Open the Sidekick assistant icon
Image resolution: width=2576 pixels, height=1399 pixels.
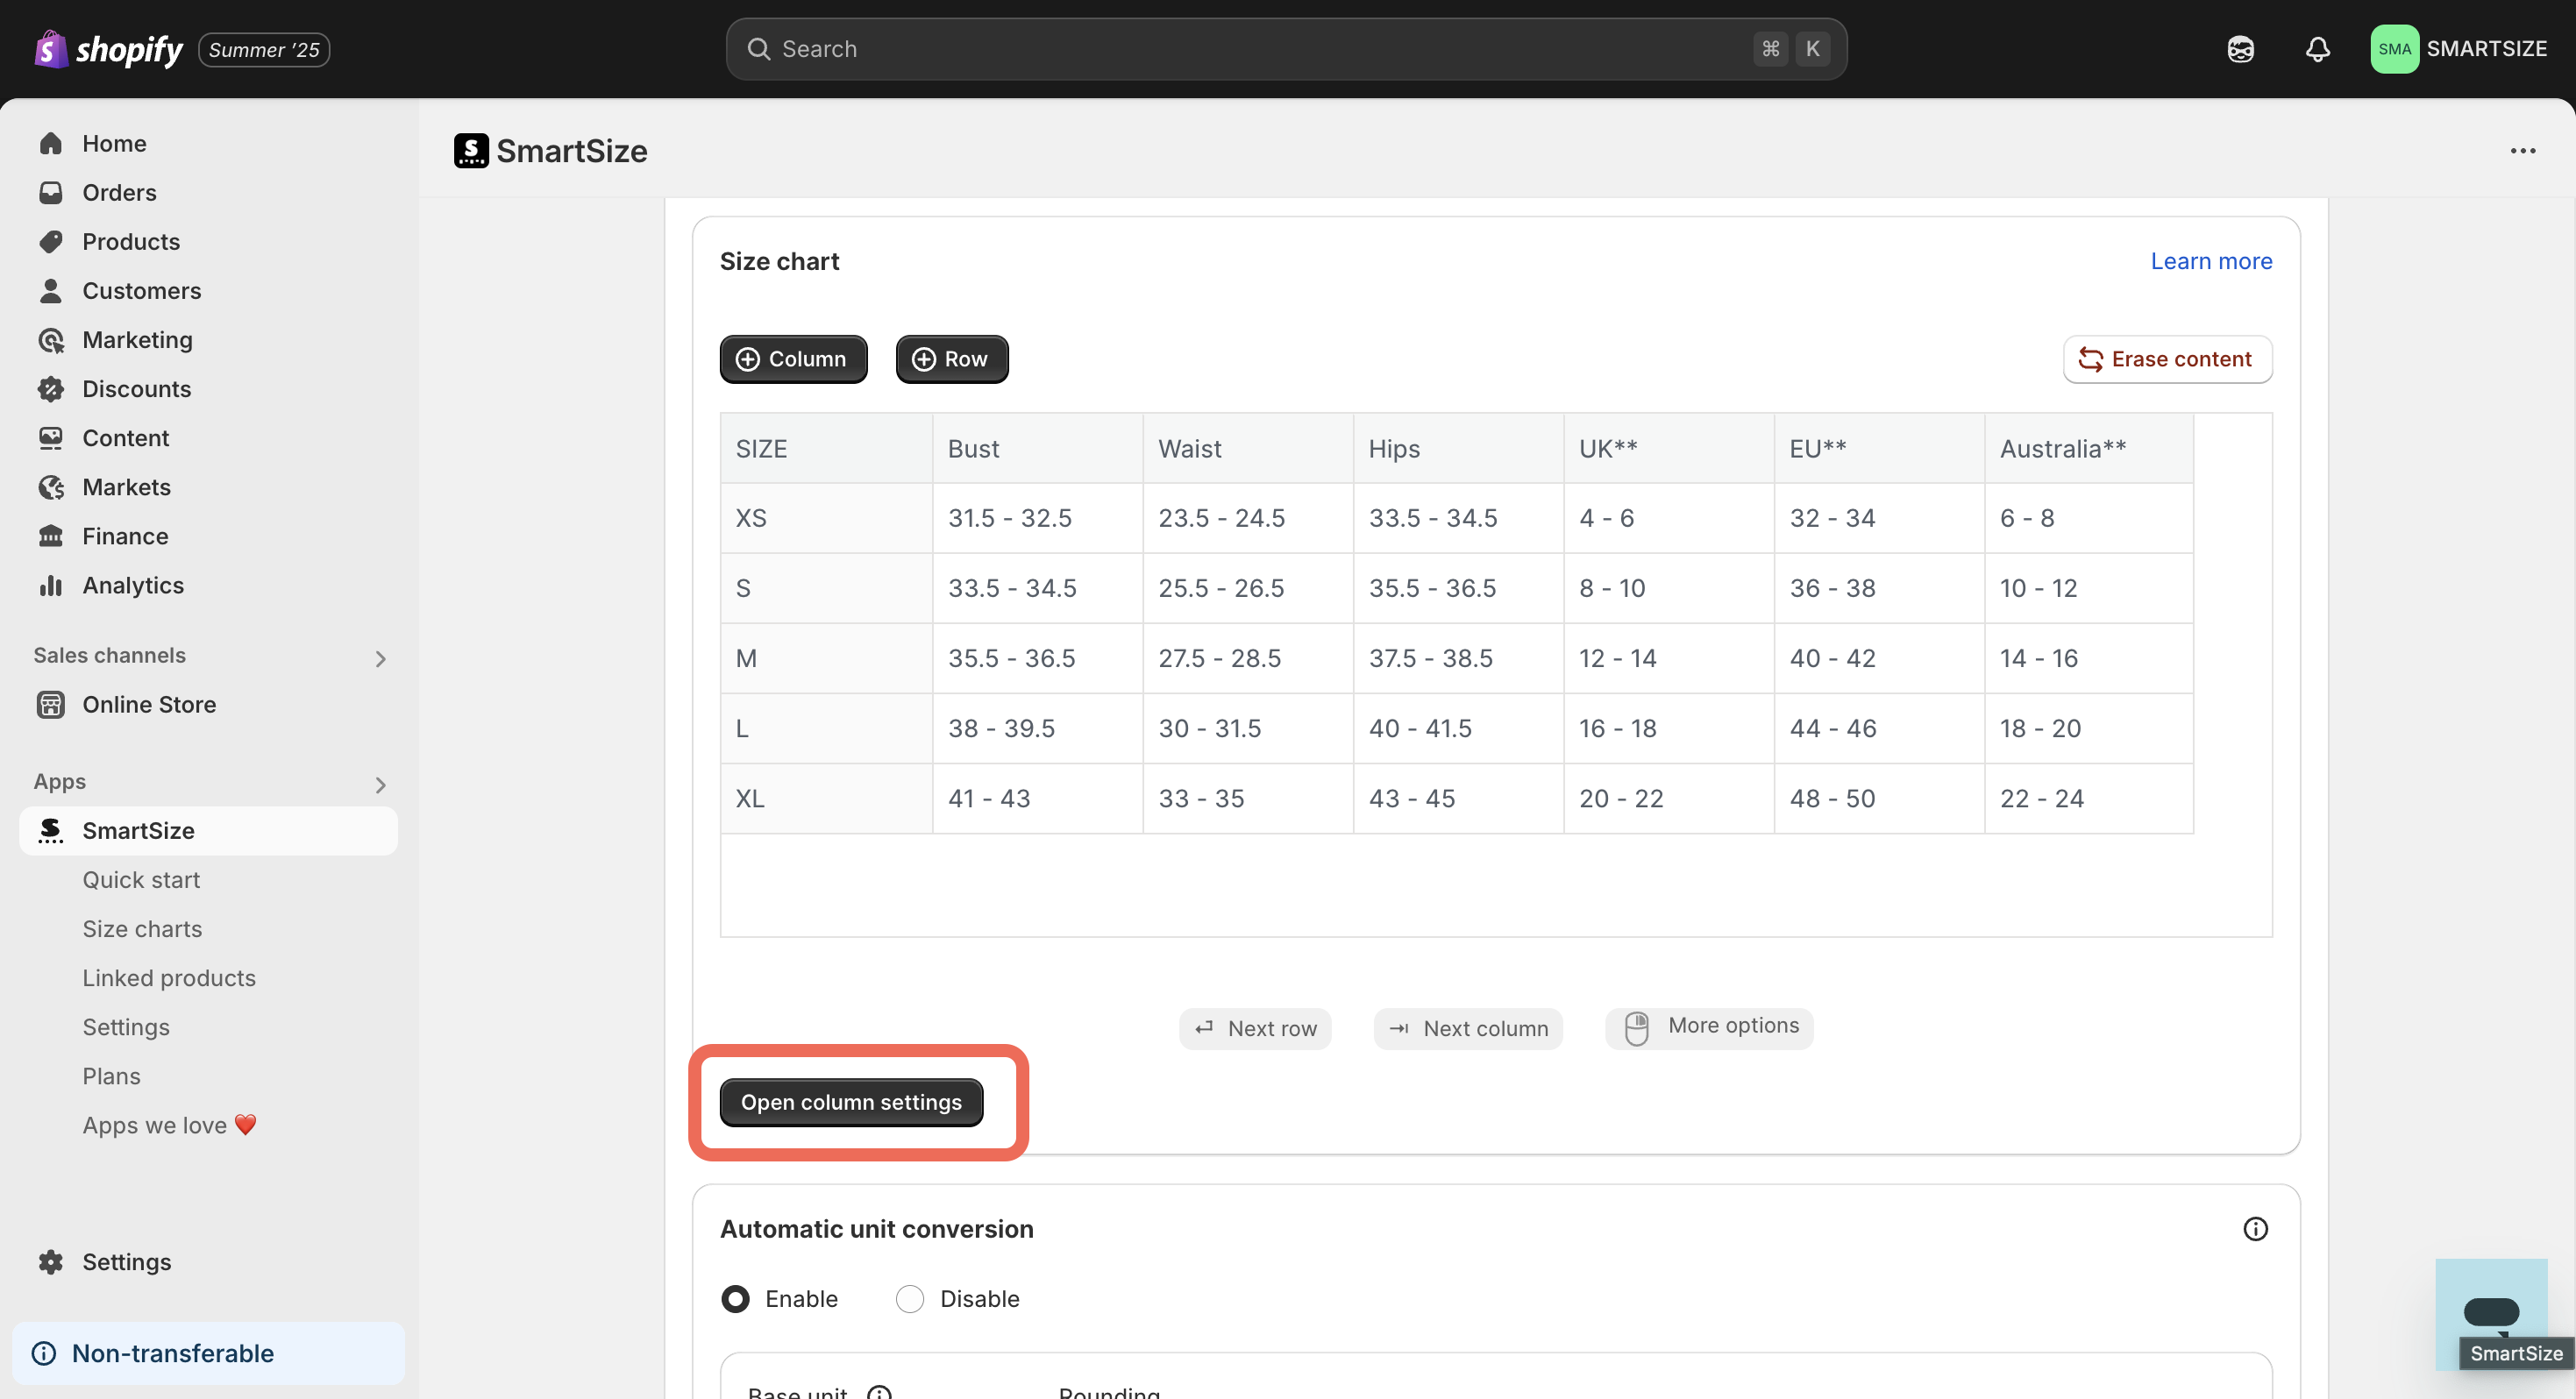pos(2240,49)
